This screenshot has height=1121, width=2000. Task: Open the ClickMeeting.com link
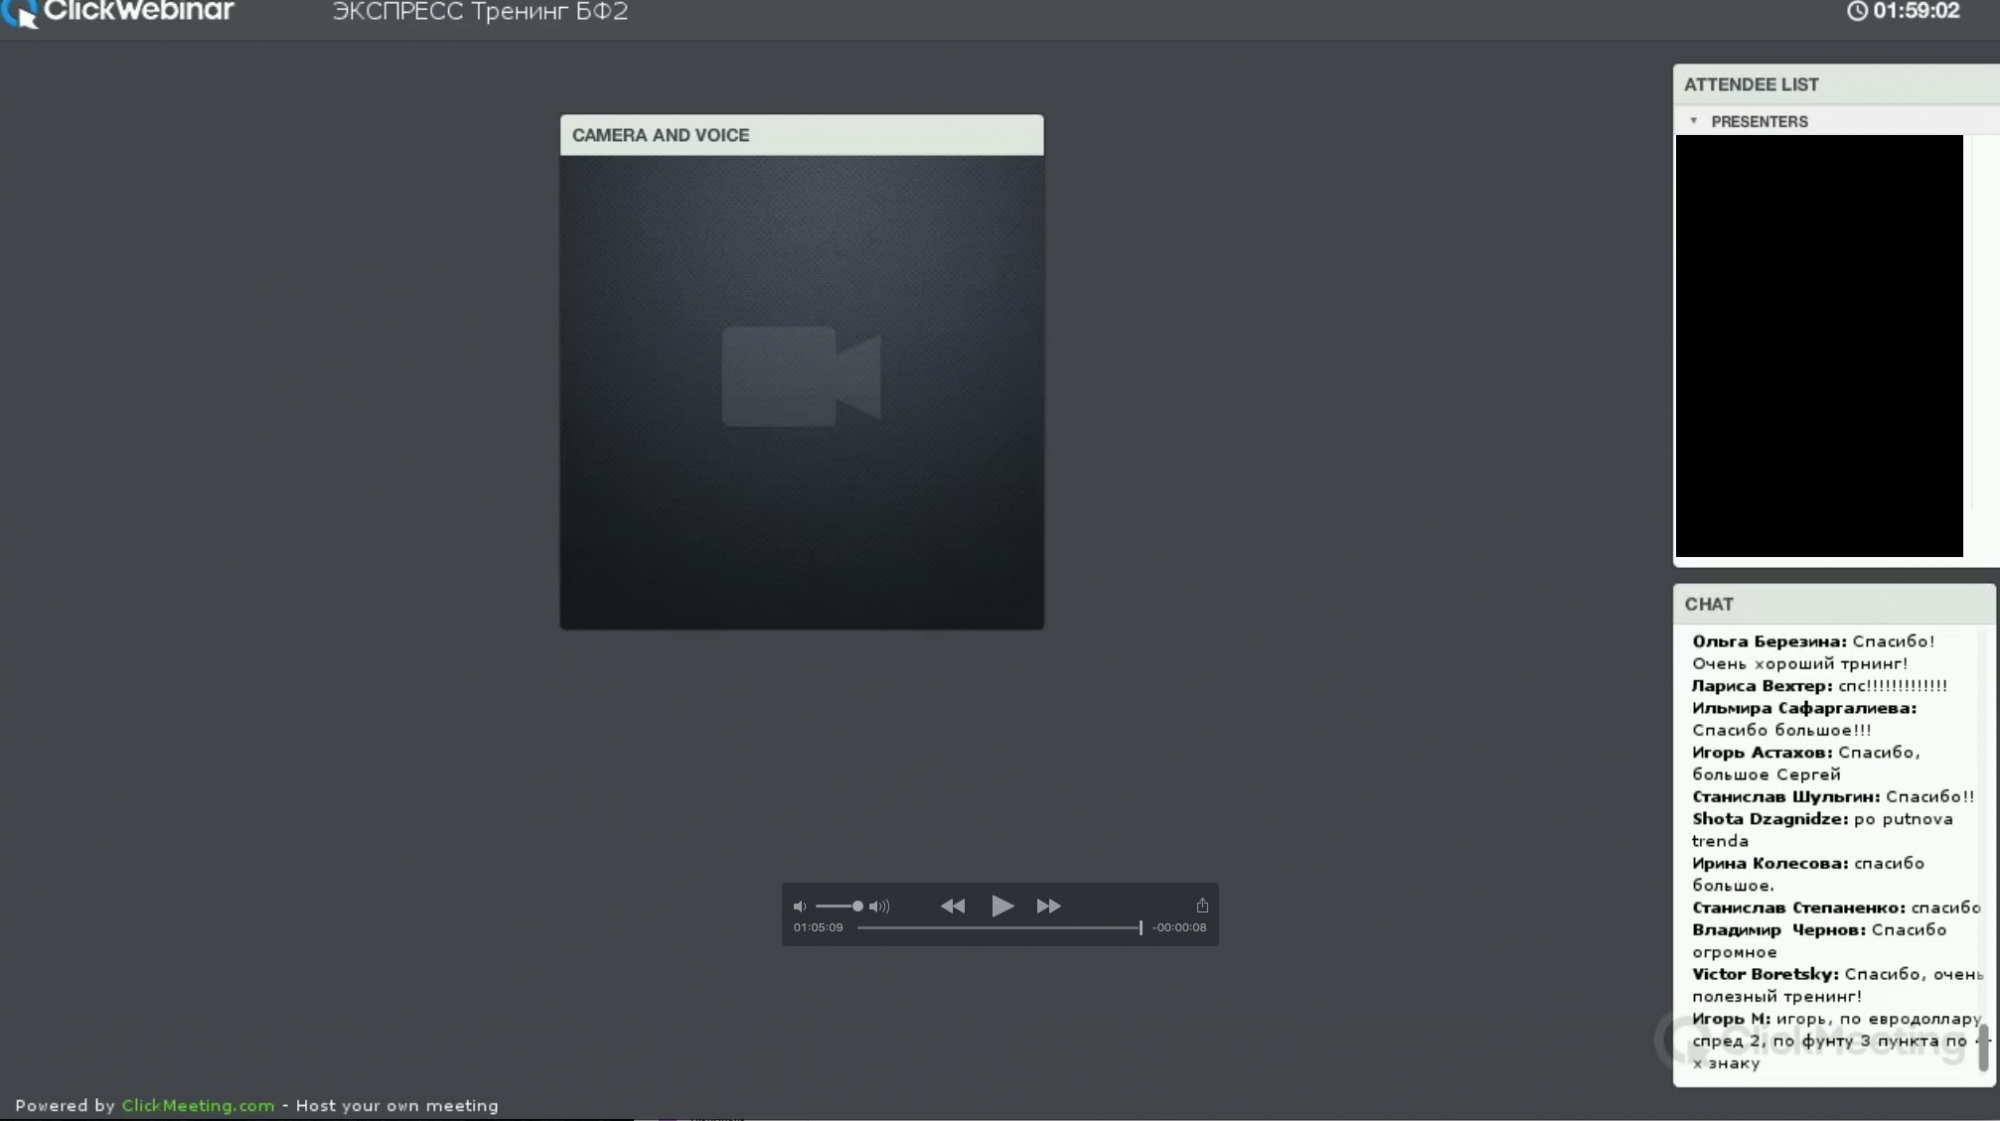pos(198,1105)
